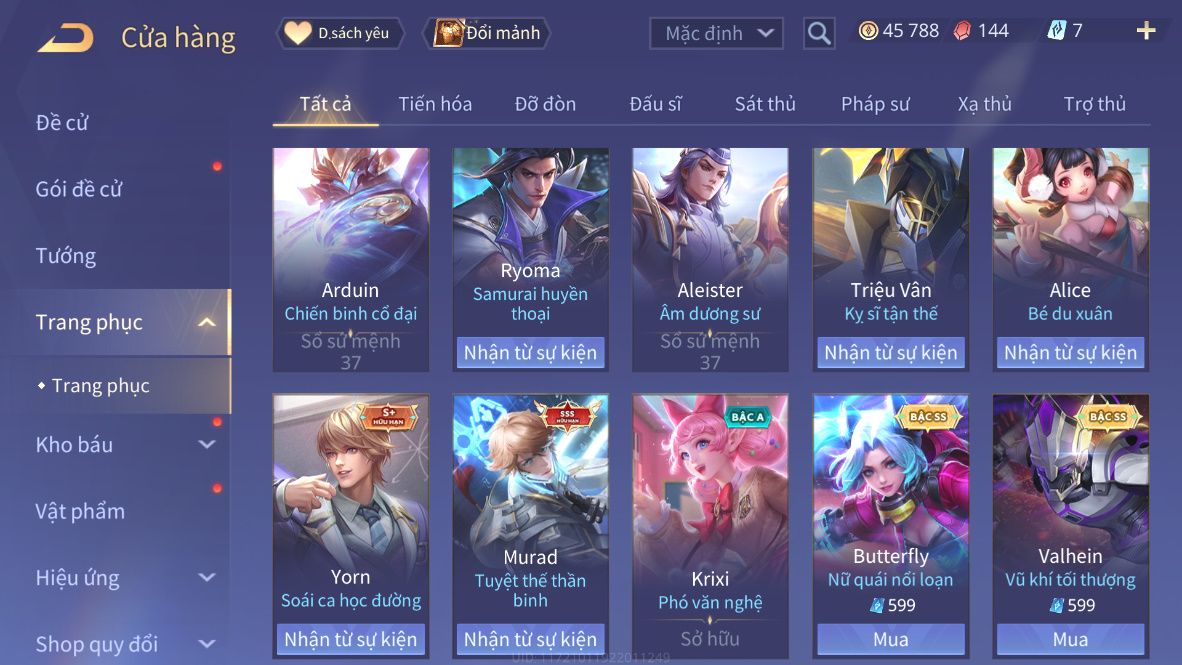Open the search magnifier icon
This screenshot has width=1182, height=665.
(x=819, y=33)
